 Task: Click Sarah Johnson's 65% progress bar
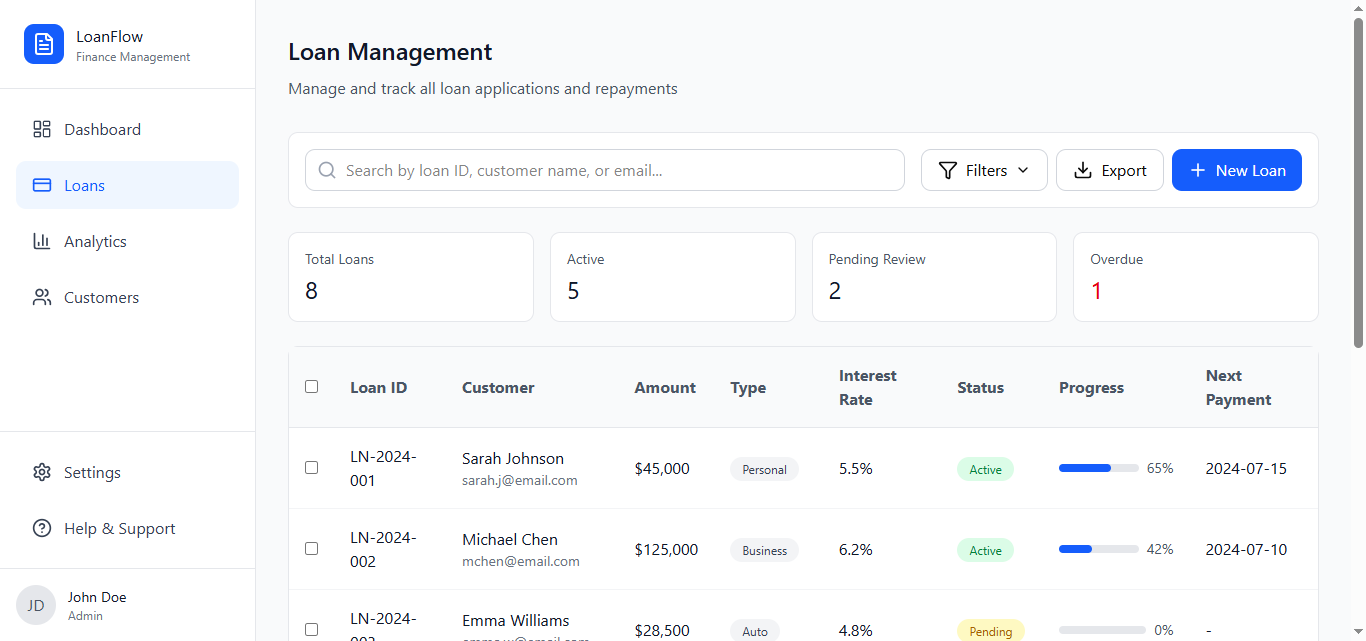[1098, 468]
